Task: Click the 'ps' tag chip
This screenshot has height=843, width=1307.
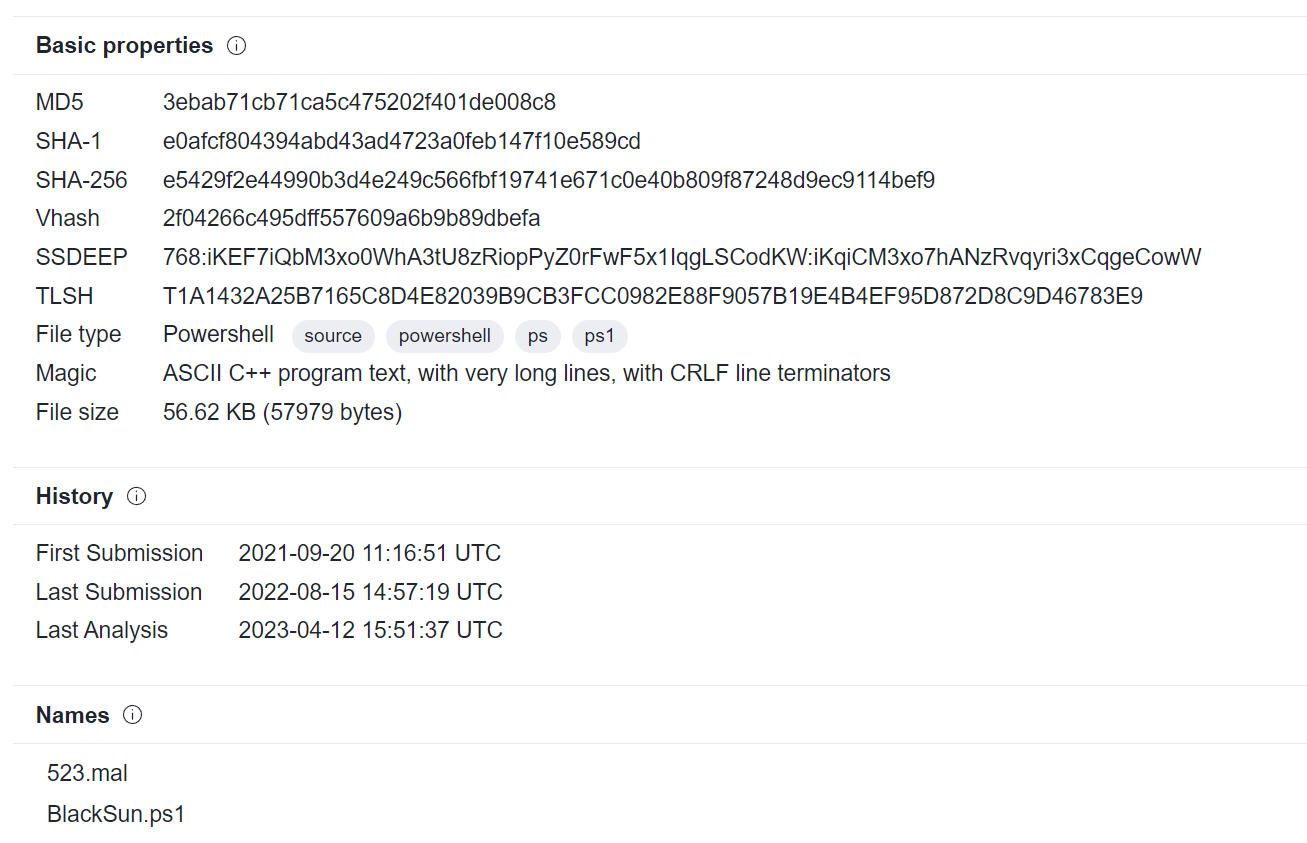Action: coord(537,336)
